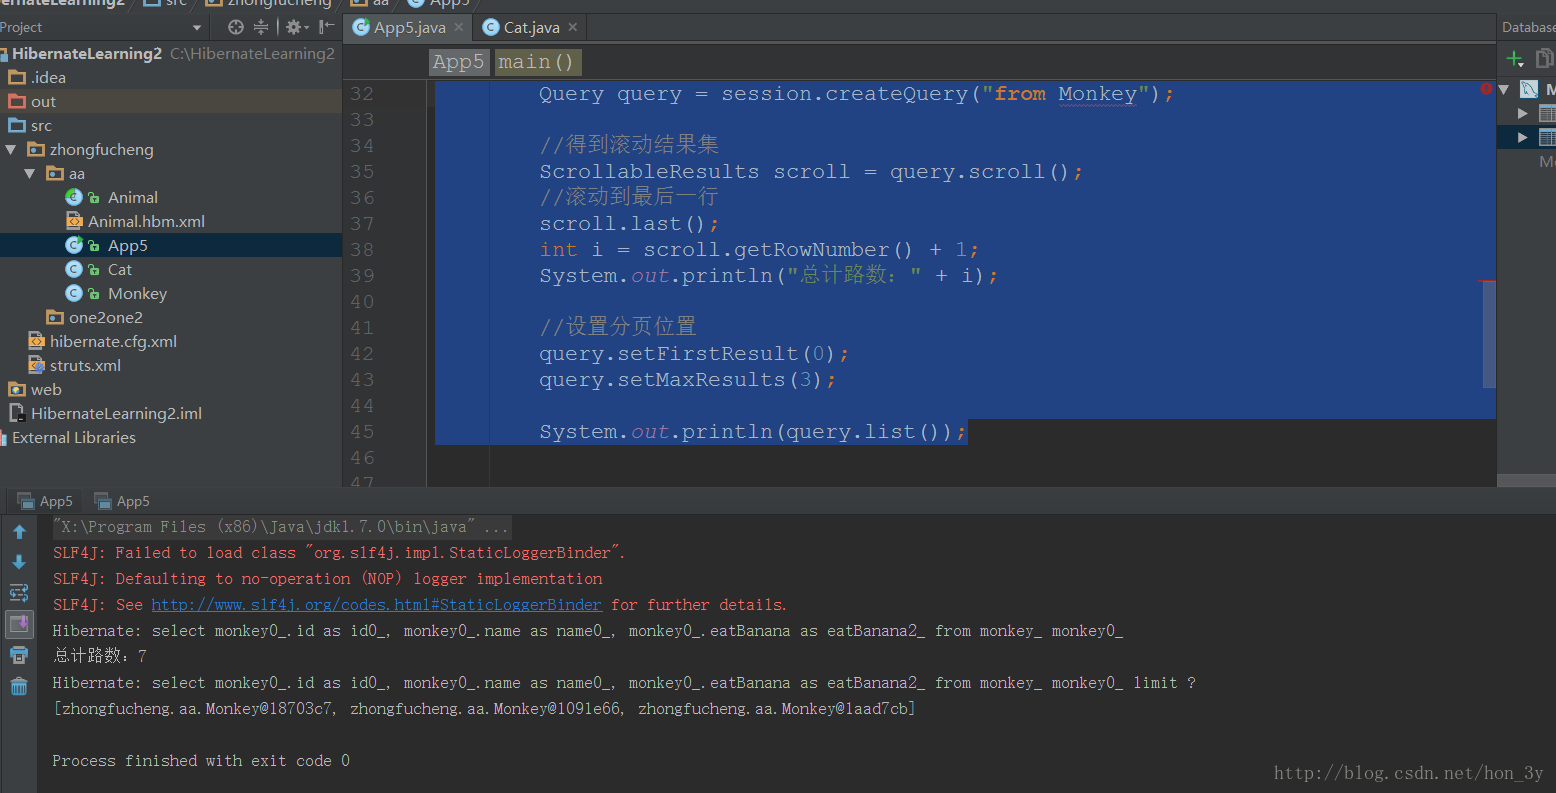Hide the Project tool window

(326, 27)
